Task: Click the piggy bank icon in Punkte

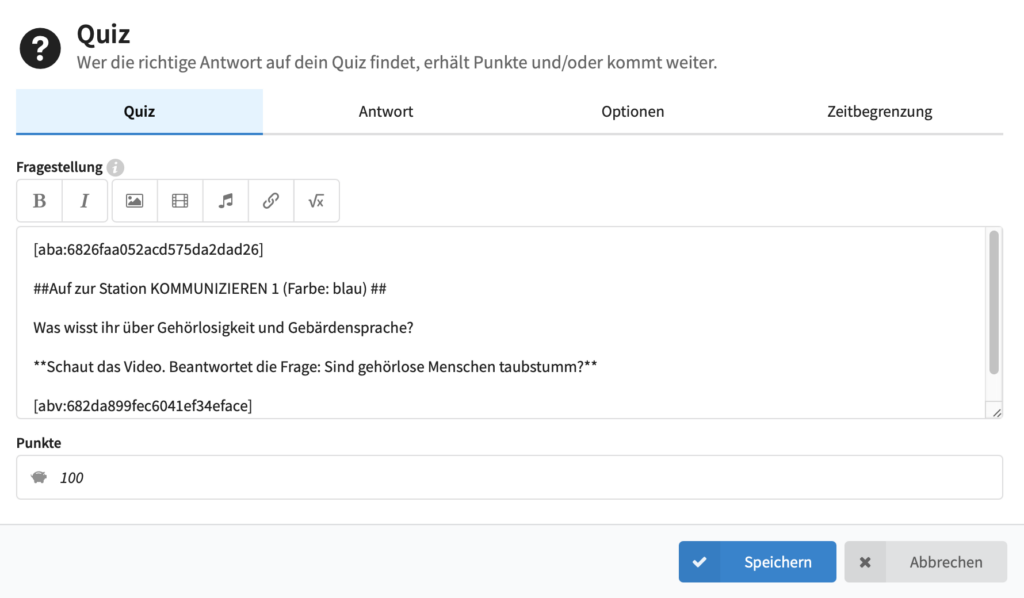Action: click(x=39, y=478)
